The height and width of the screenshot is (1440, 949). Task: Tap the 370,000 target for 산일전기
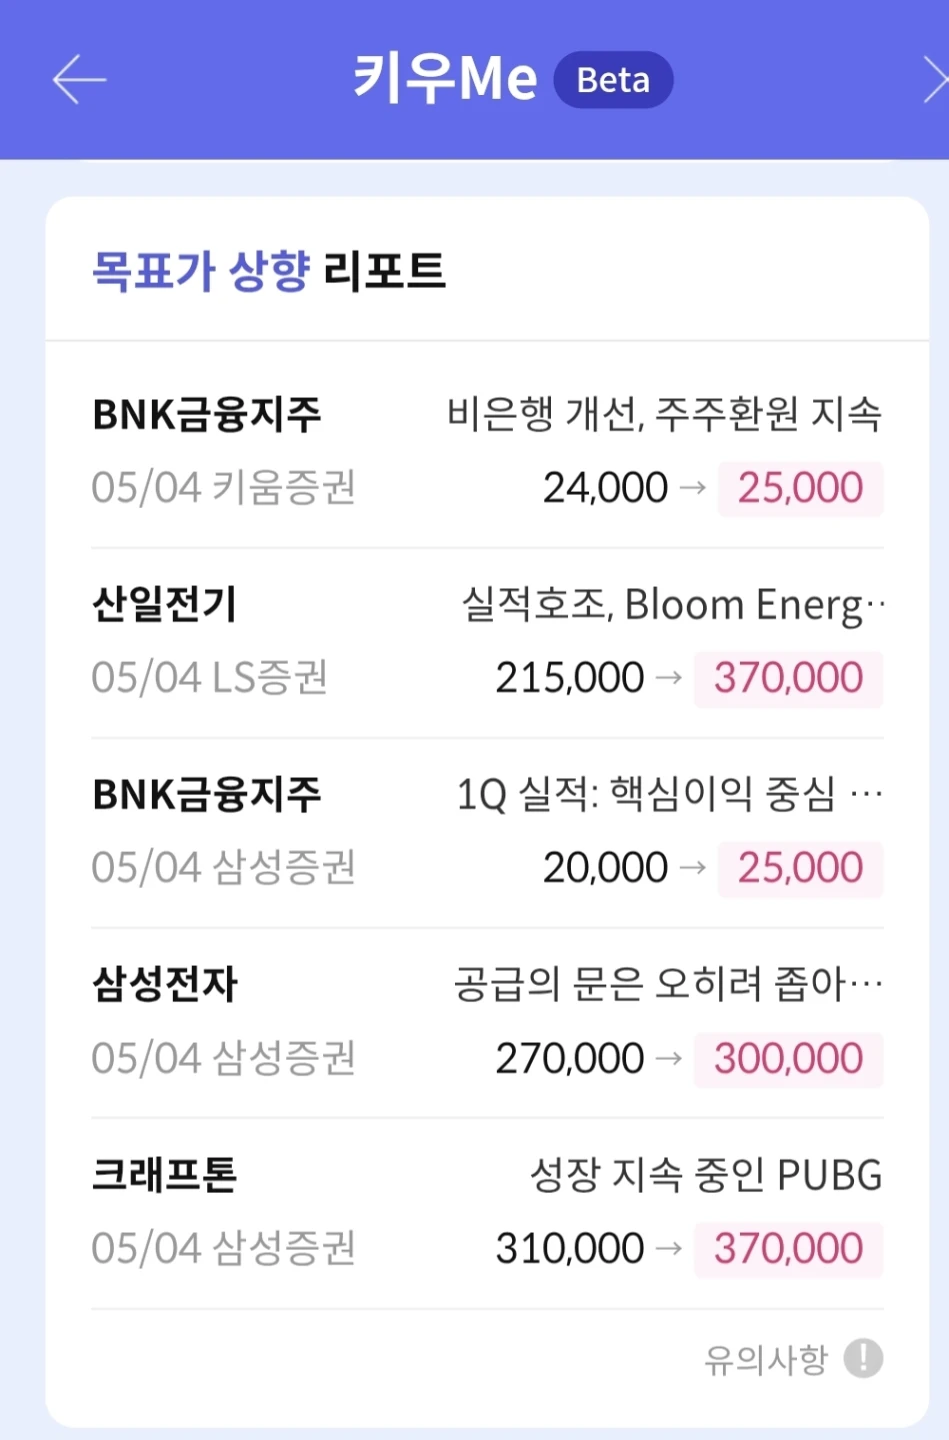pos(788,678)
